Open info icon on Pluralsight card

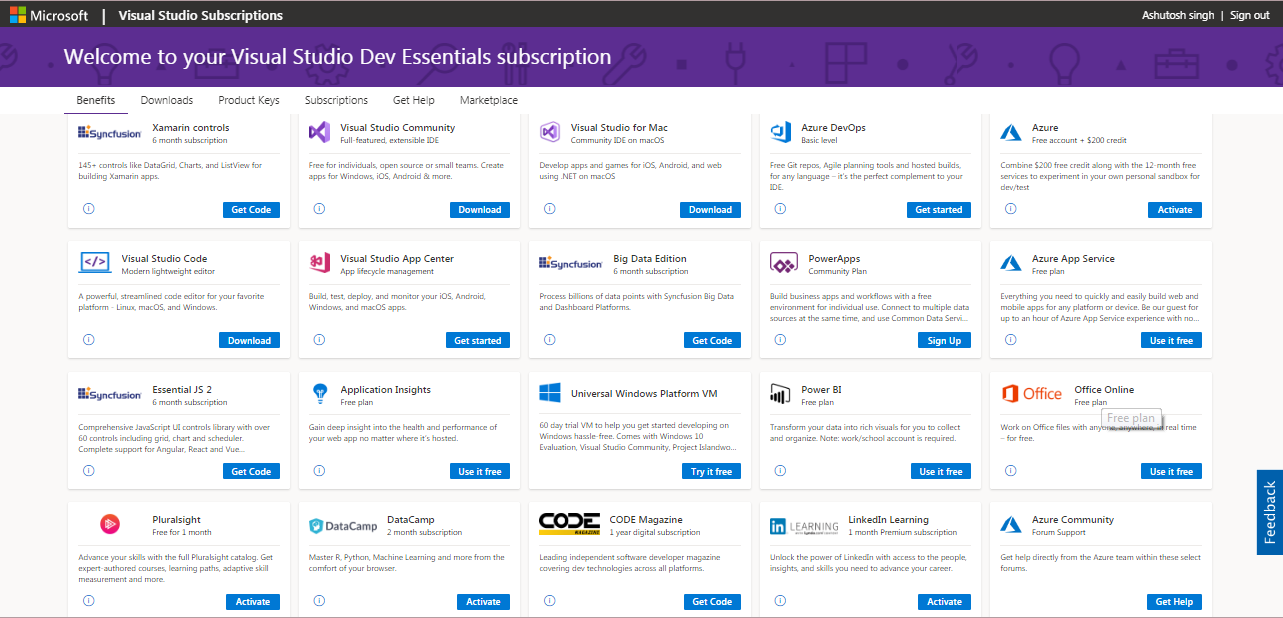point(88,601)
